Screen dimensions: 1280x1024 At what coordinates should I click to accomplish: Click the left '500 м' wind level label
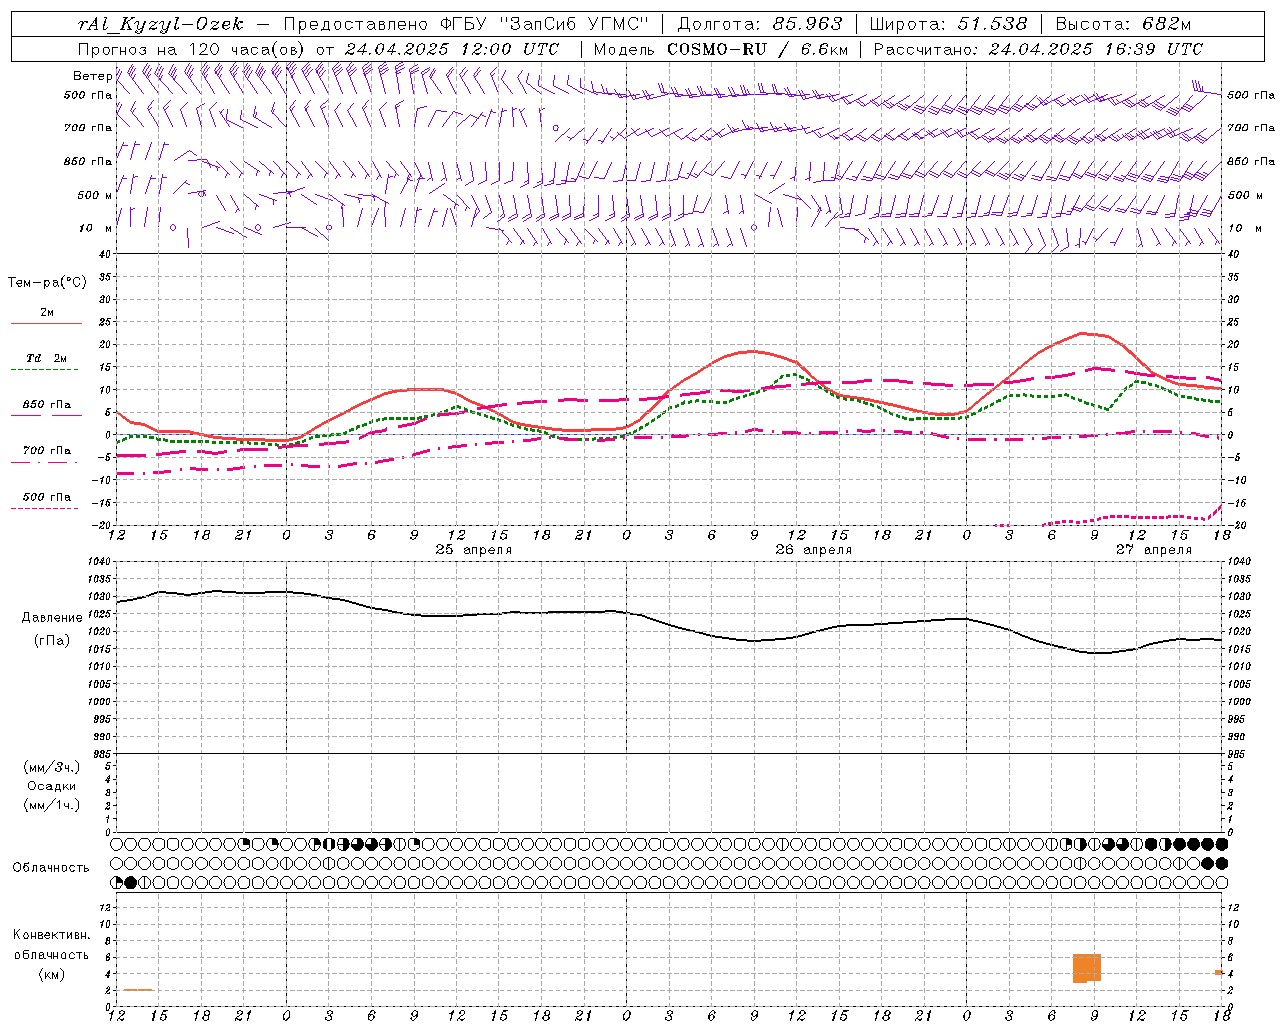tap(95, 195)
